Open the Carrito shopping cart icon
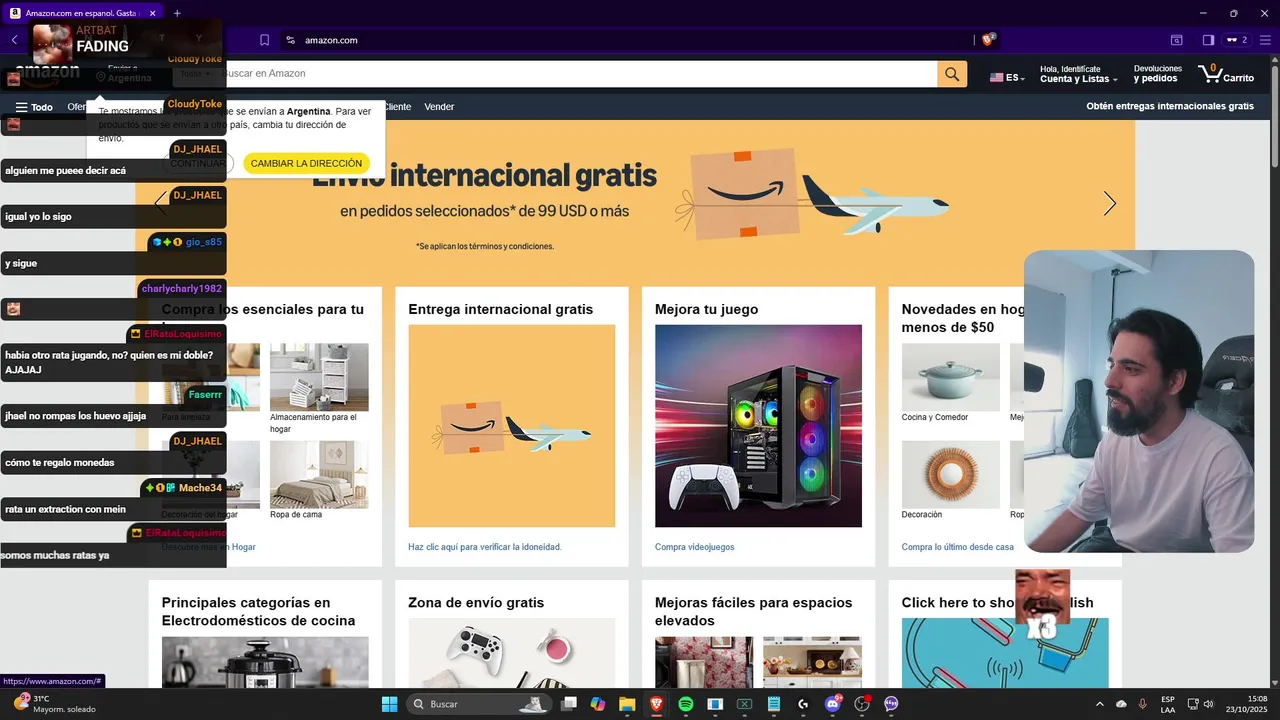This screenshot has height=720, width=1280. (x=1226, y=74)
